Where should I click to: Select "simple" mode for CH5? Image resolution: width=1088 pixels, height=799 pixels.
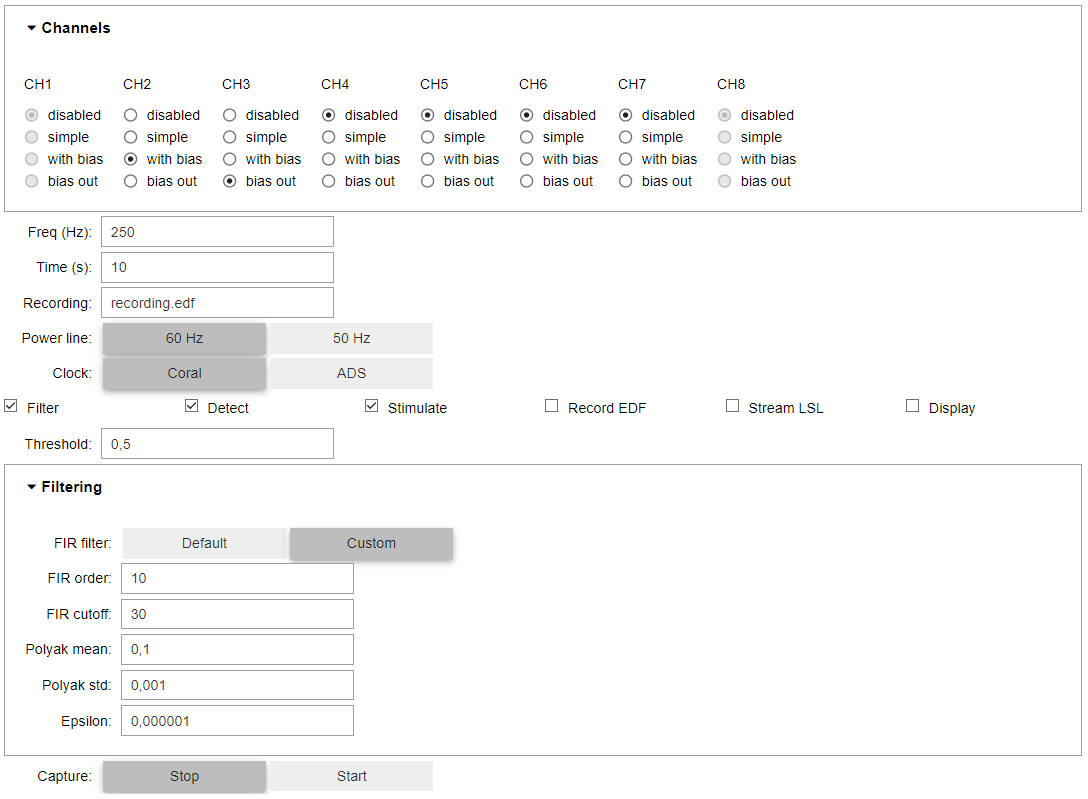tap(427, 136)
